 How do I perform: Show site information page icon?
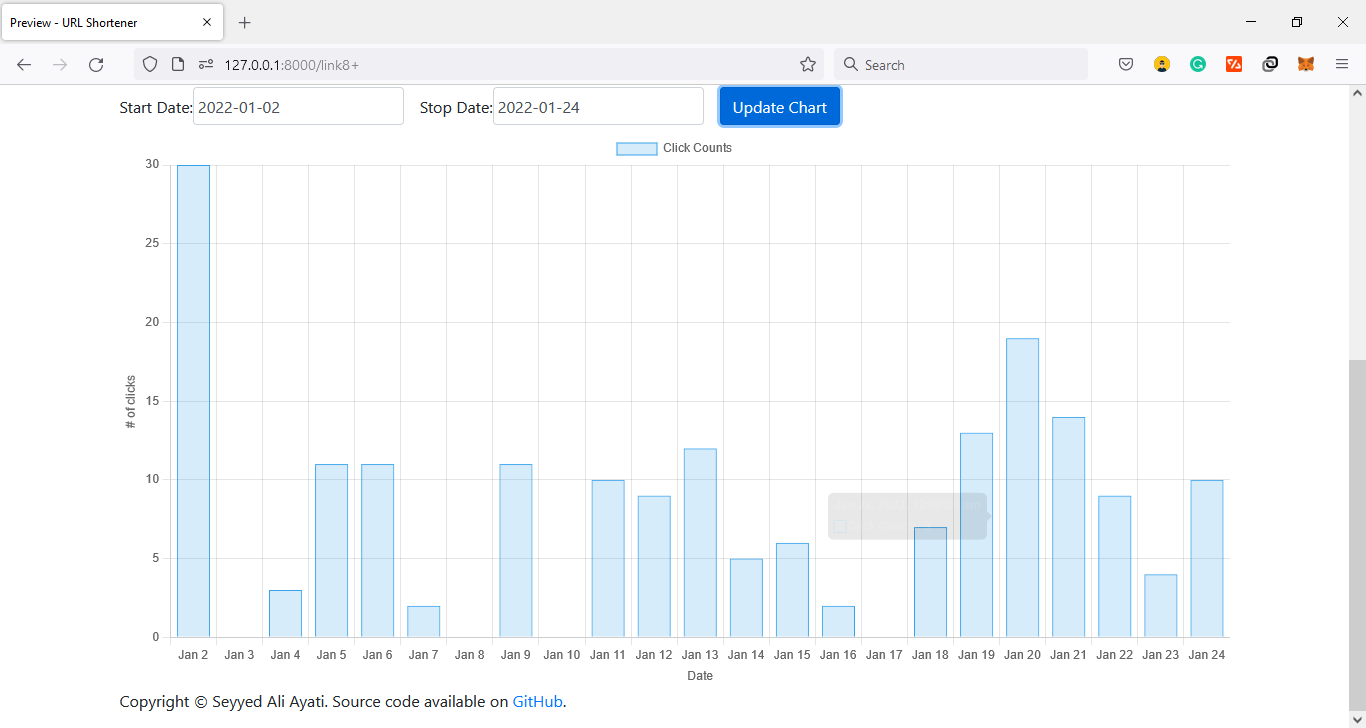tap(178, 64)
